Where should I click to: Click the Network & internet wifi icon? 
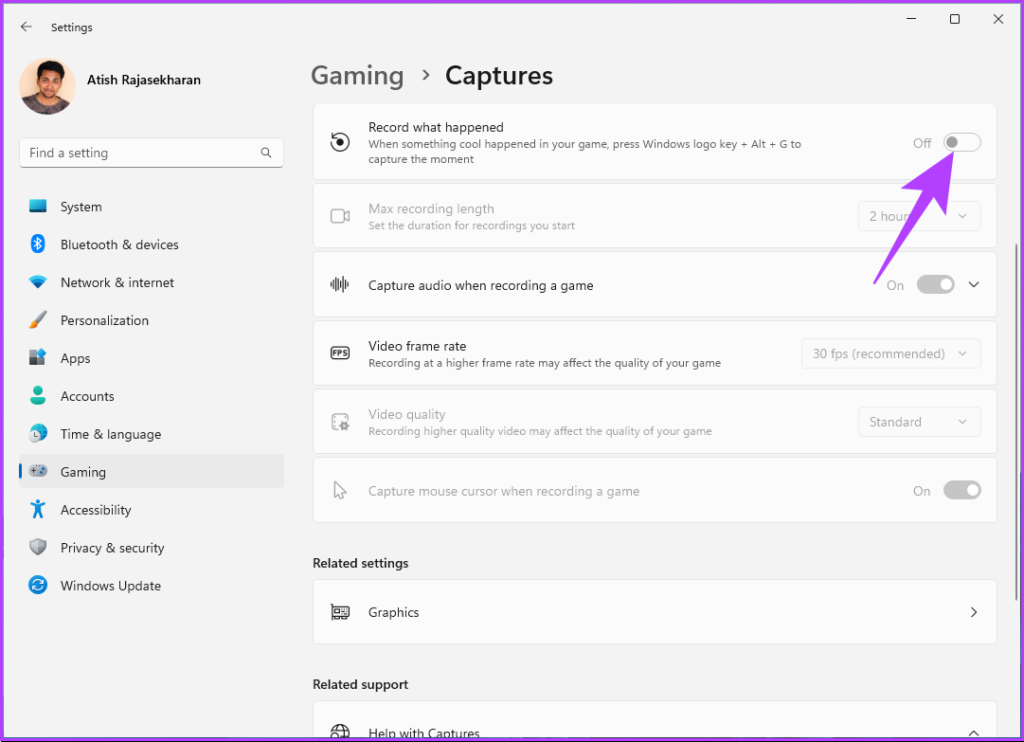[x=38, y=283]
